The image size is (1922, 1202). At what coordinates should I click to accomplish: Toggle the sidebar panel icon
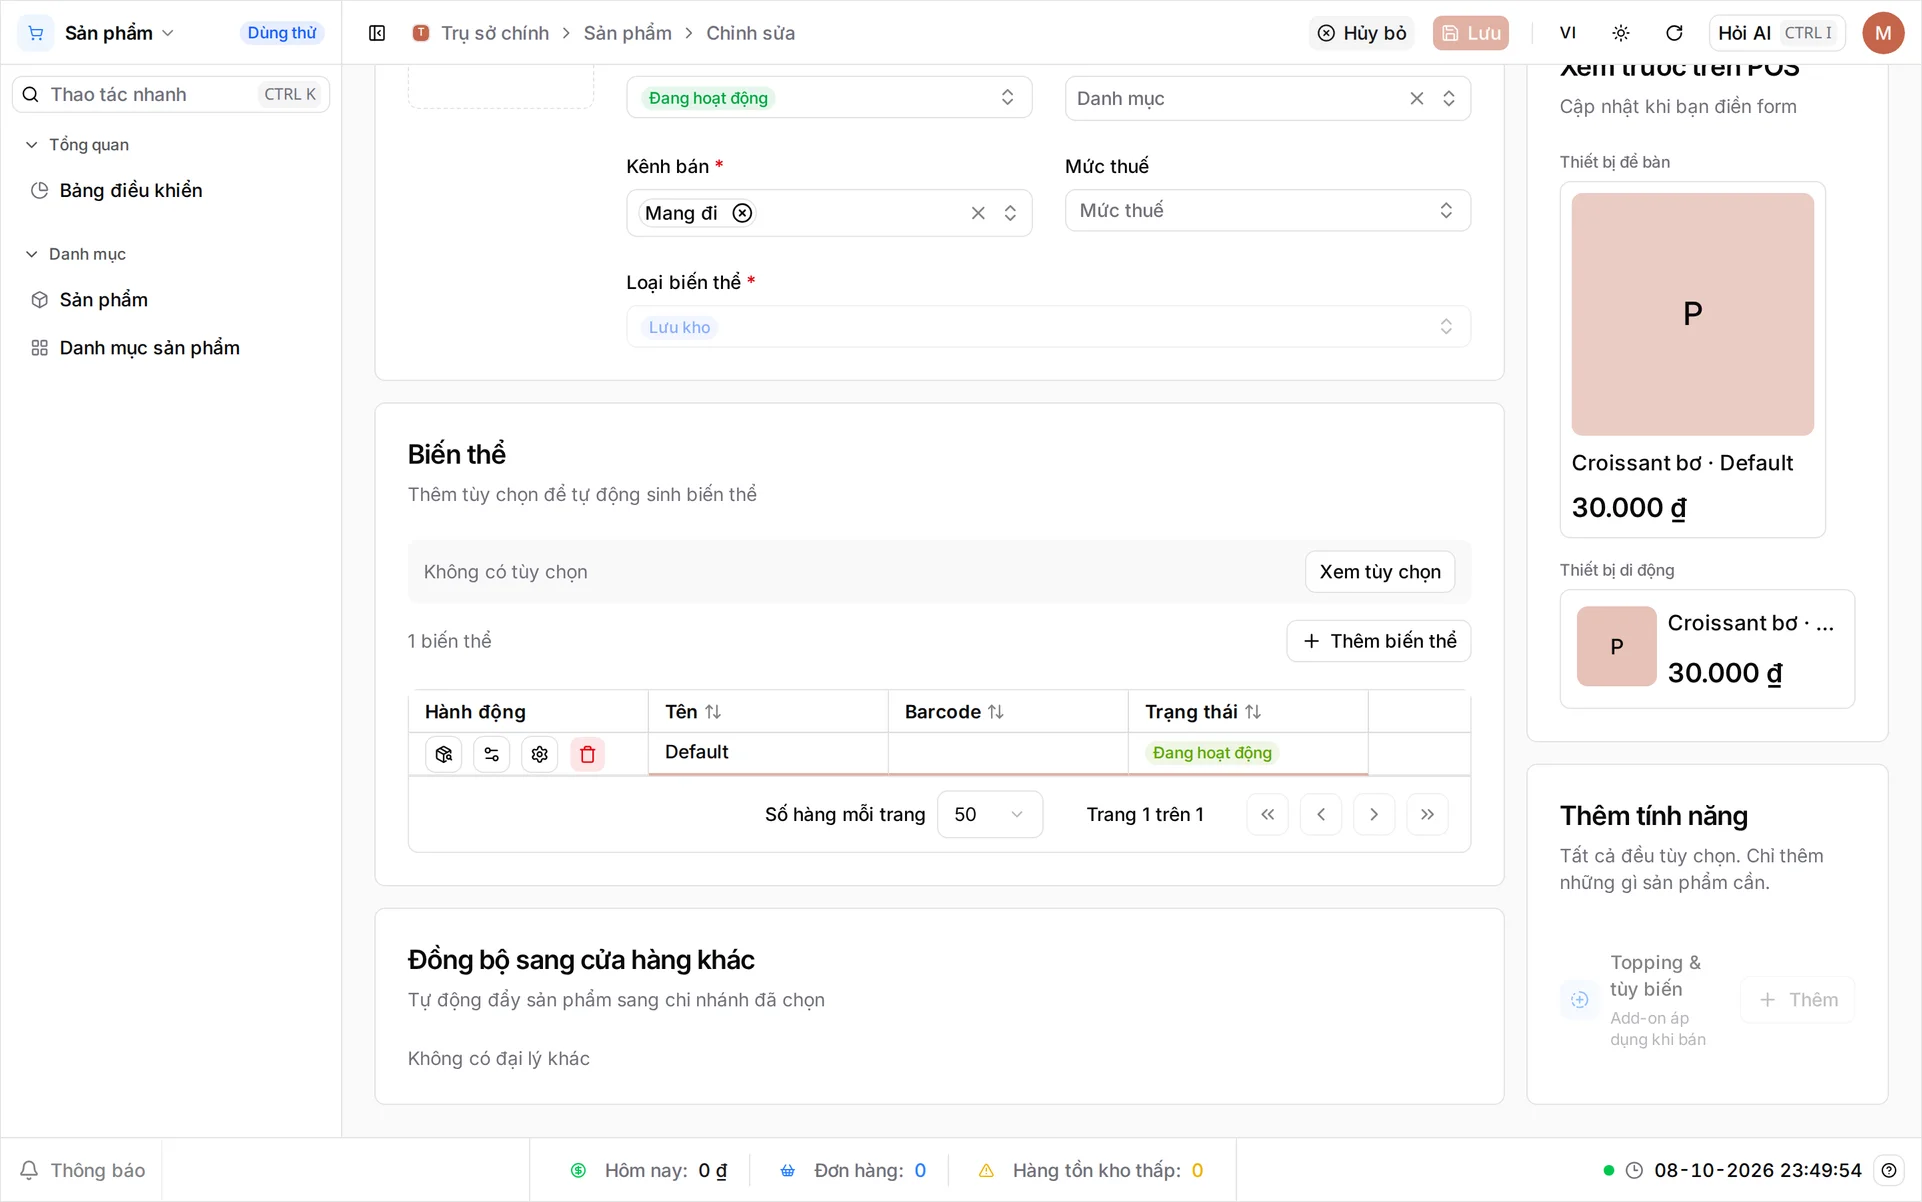tap(377, 33)
